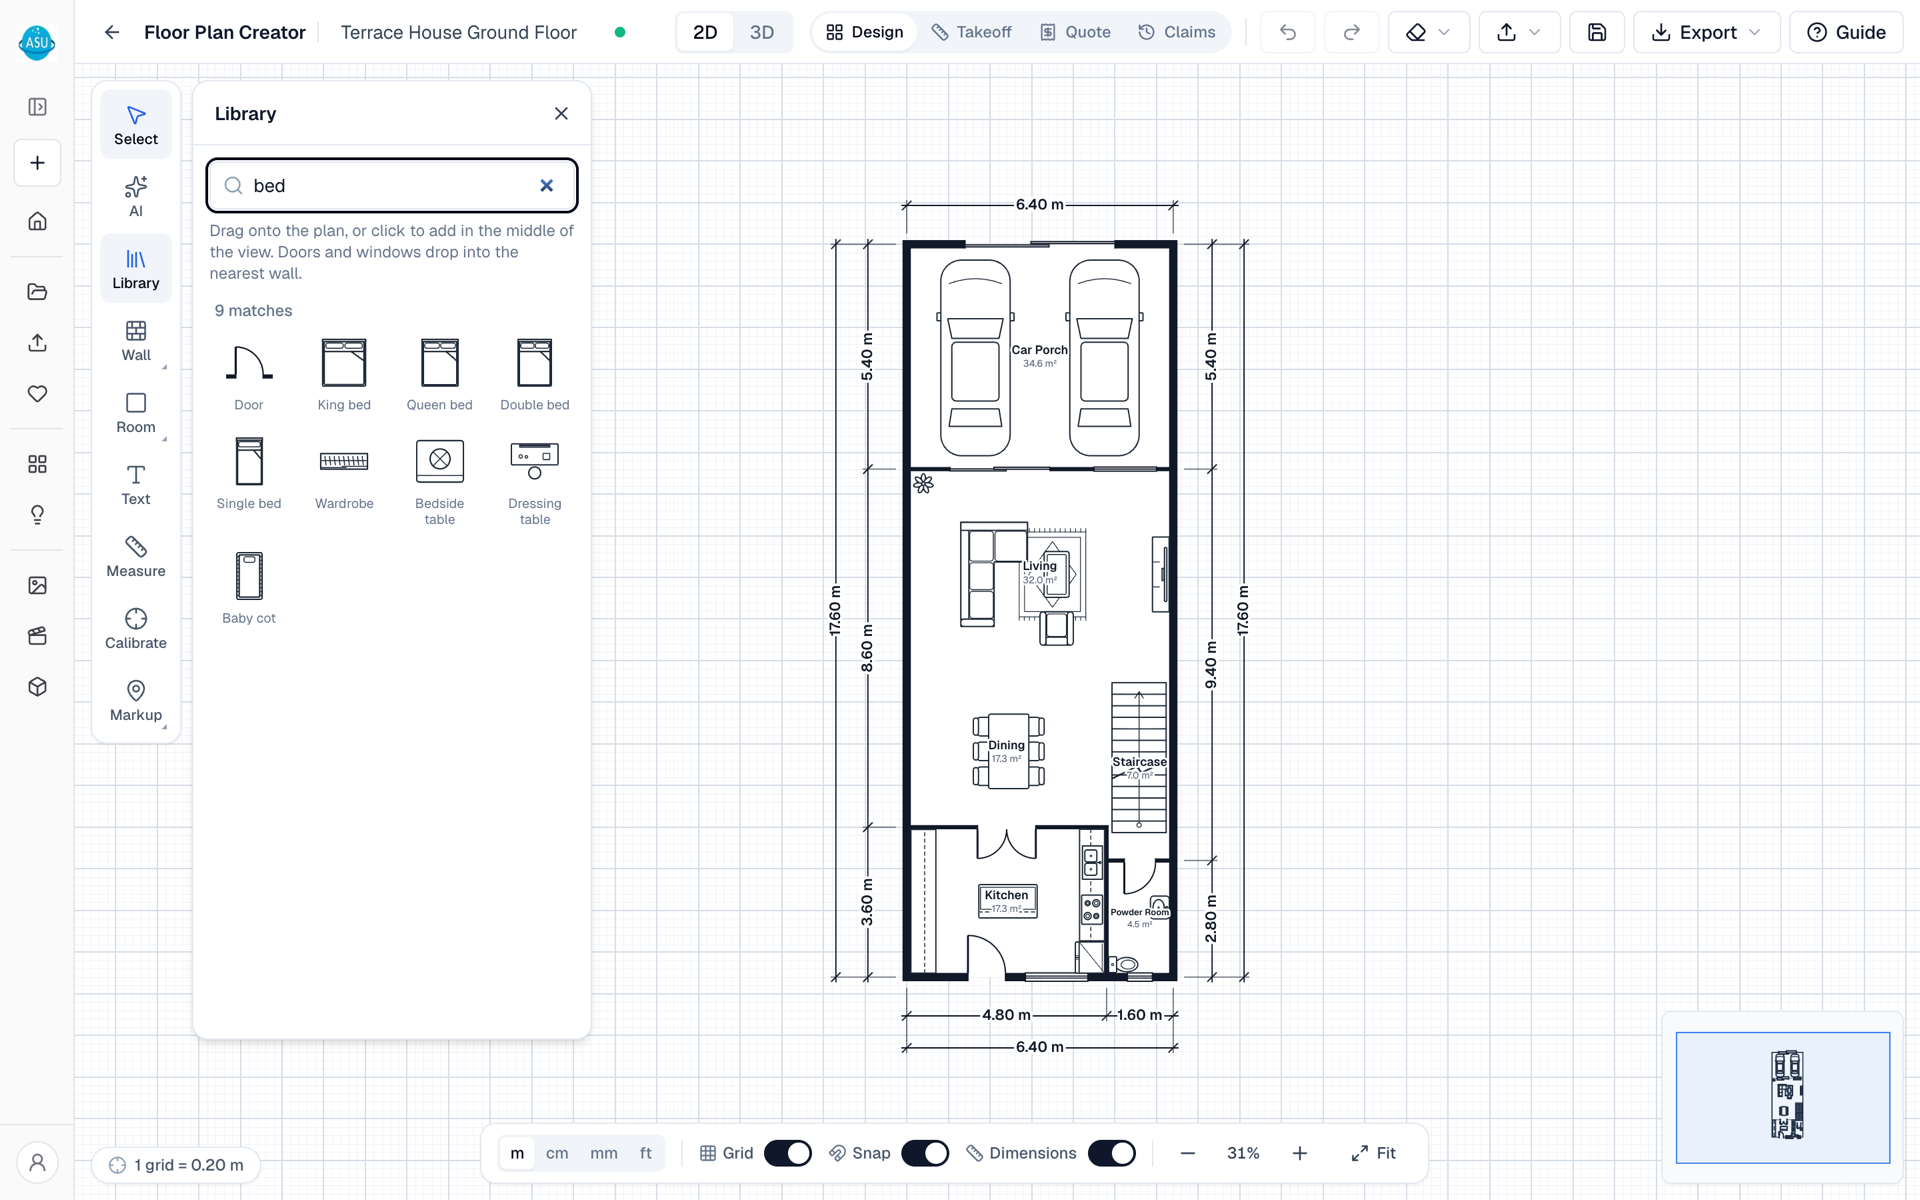
Task: Open the Export dropdown
Action: pos(1706,32)
